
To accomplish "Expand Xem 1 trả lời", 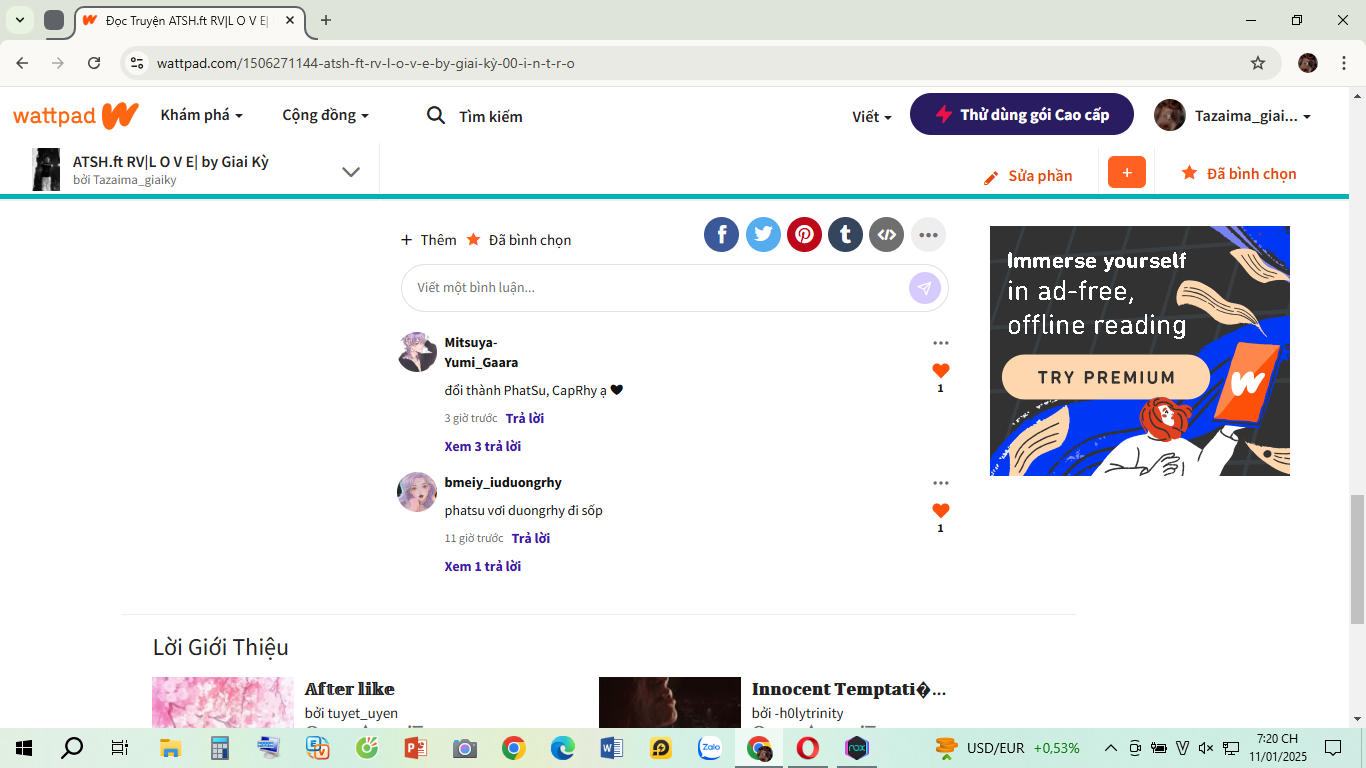I will pyautogui.click(x=483, y=566).
